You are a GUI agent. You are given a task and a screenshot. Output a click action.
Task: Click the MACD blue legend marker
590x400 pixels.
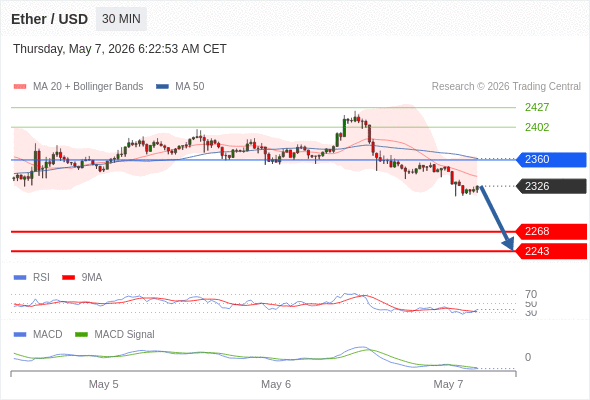tap(20, 334)
